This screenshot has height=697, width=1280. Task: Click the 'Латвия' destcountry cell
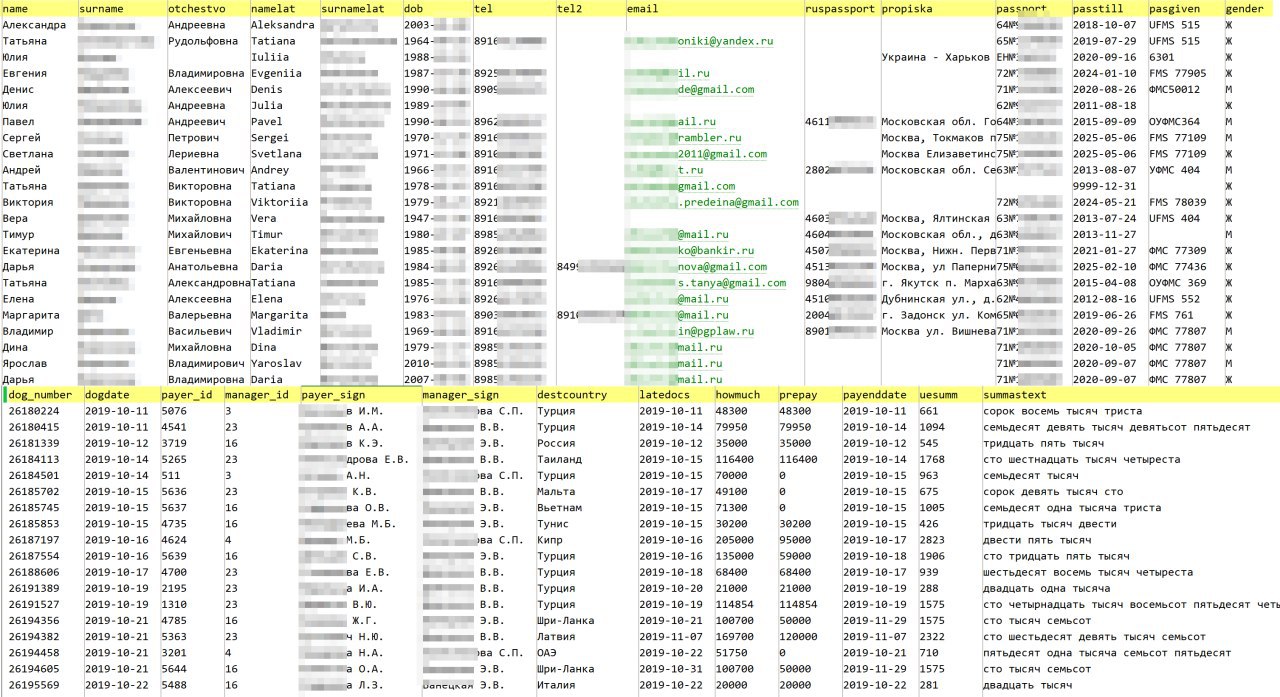(x=556, y=637)
